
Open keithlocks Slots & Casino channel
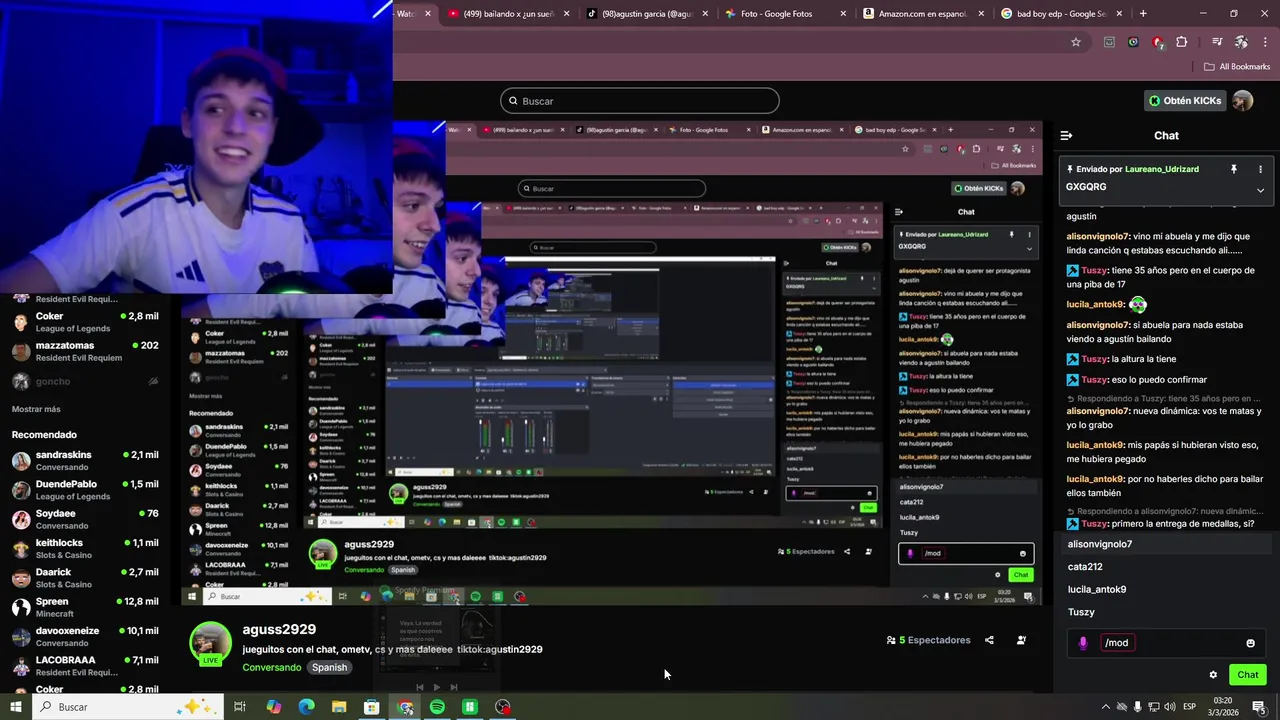coord(85,548)
